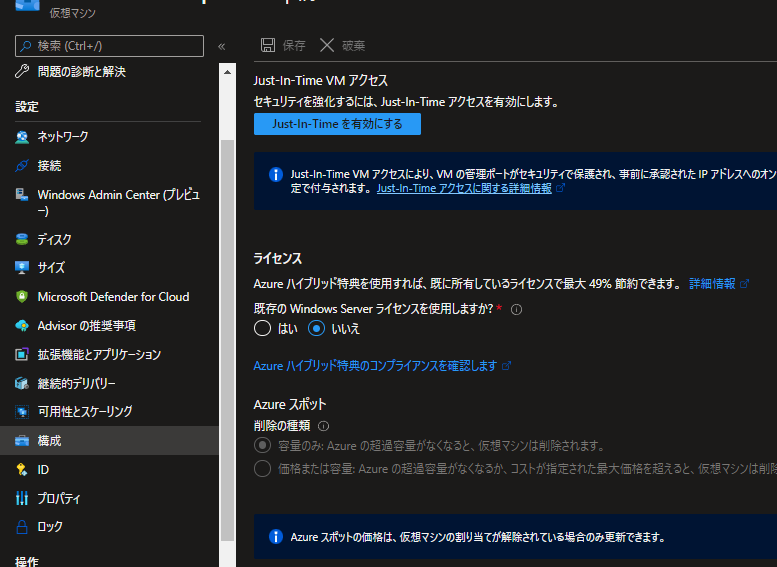Image resolution: width=777 pixels, height=567 pixels.
Task: Click the 保存 floppy disk icon
Action: (268, 45)
